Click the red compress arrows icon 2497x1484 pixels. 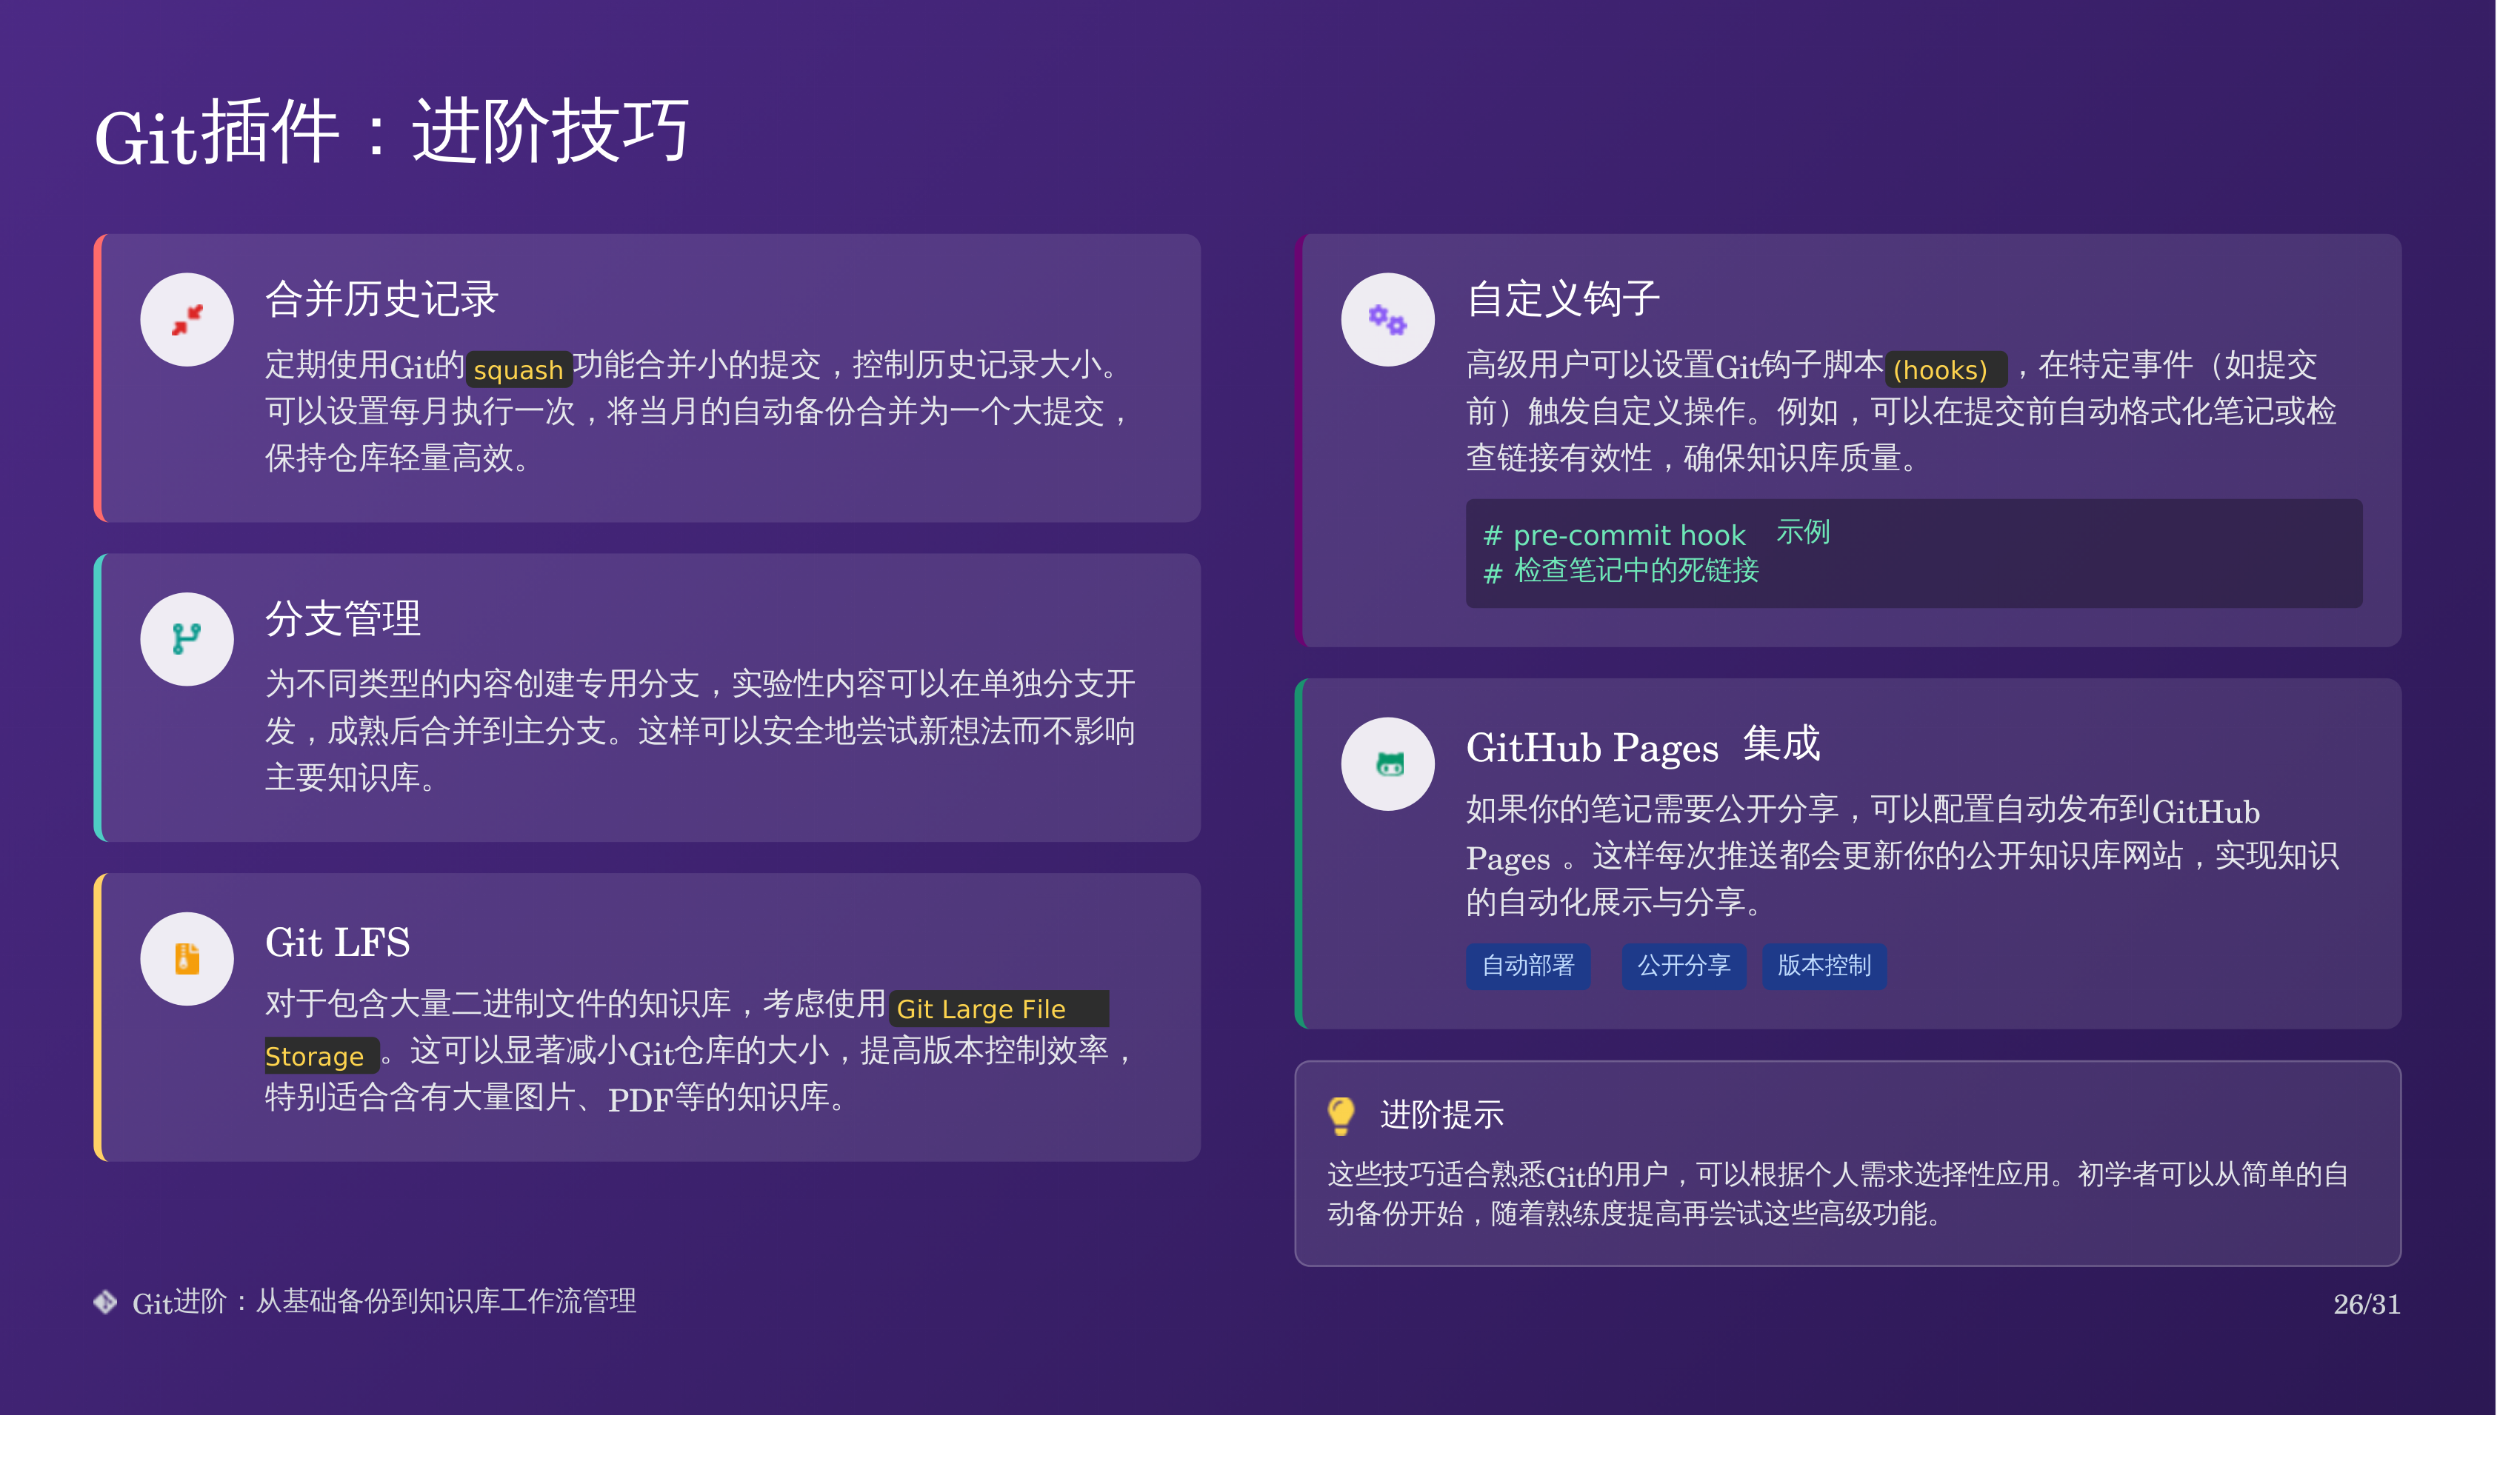coord(187,320)
